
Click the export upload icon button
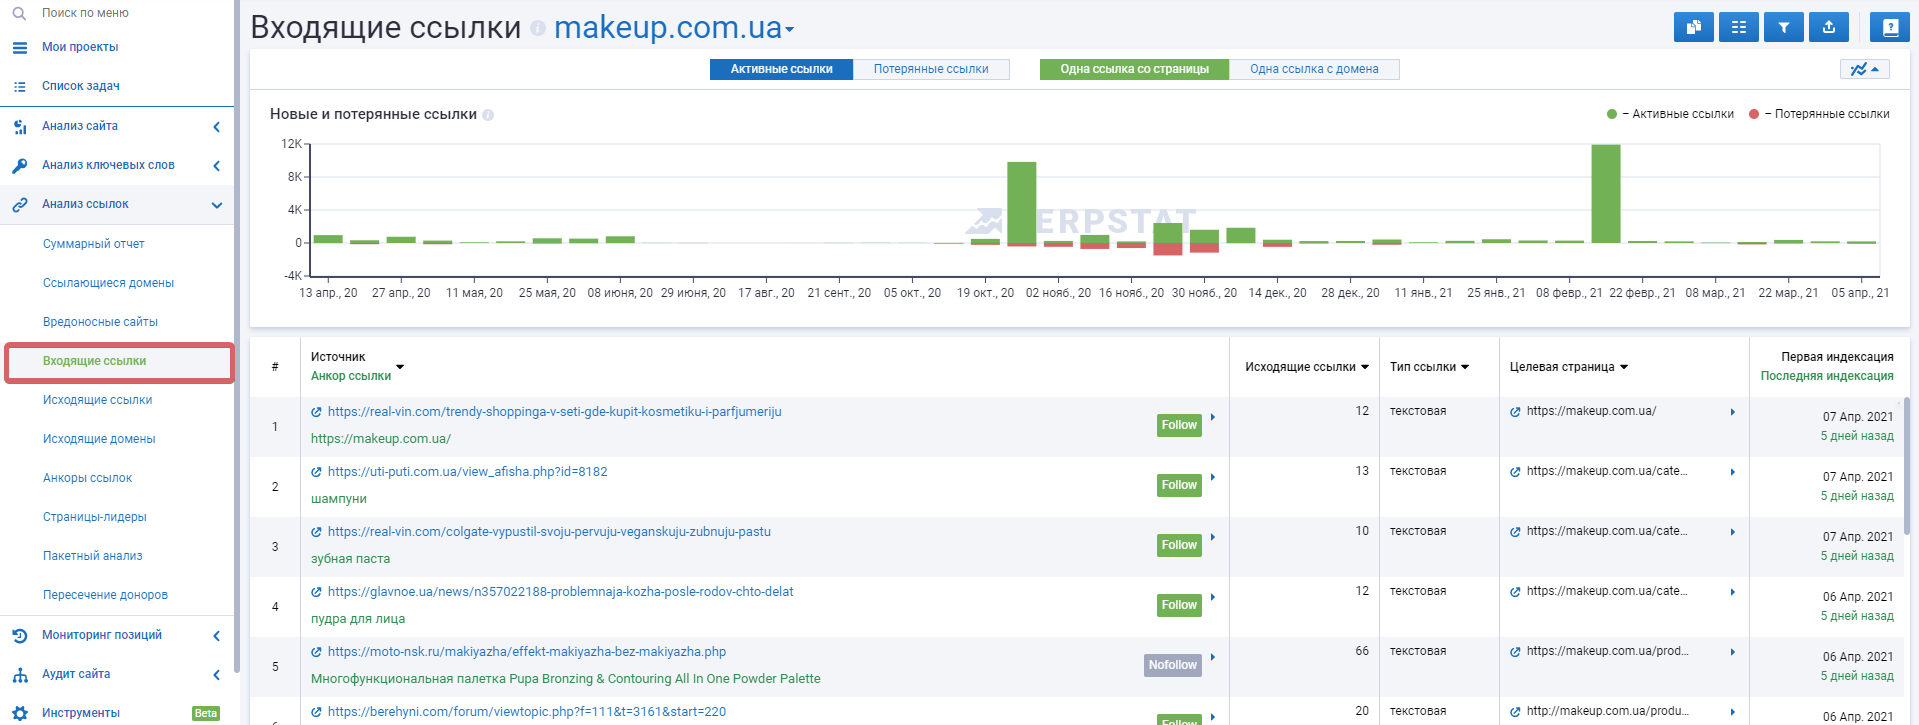coord(1828,28)
